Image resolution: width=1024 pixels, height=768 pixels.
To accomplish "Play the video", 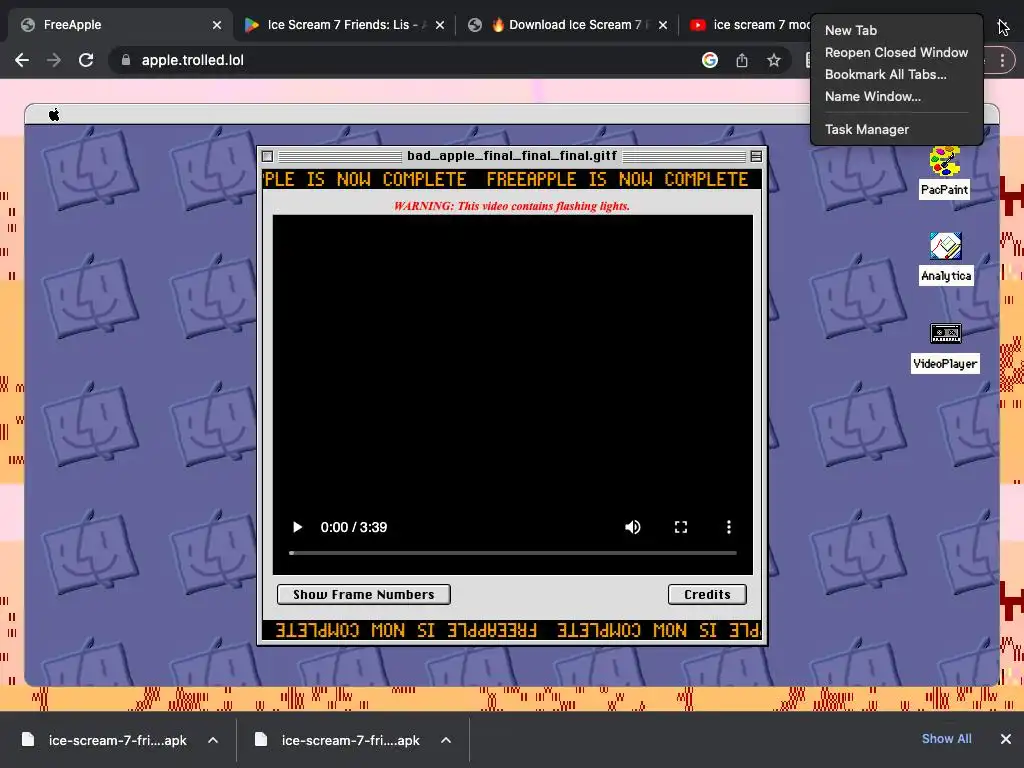I will (297, 527).
